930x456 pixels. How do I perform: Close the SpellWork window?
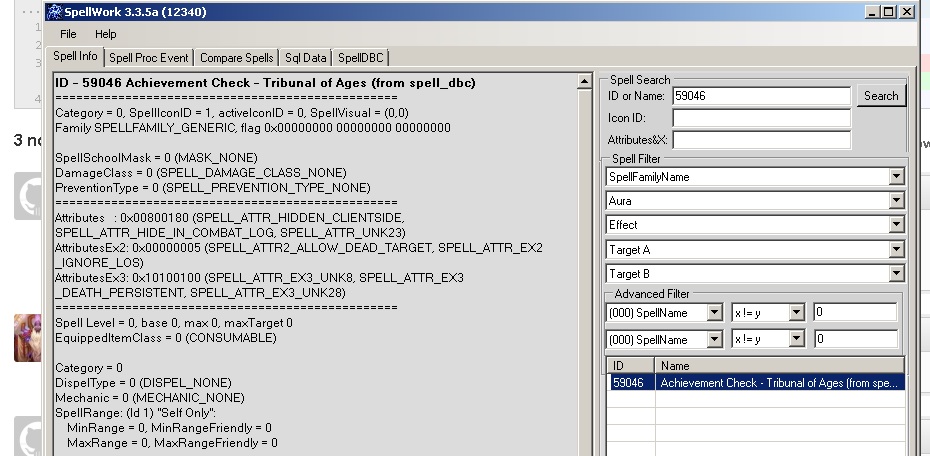tap(907, 12)
